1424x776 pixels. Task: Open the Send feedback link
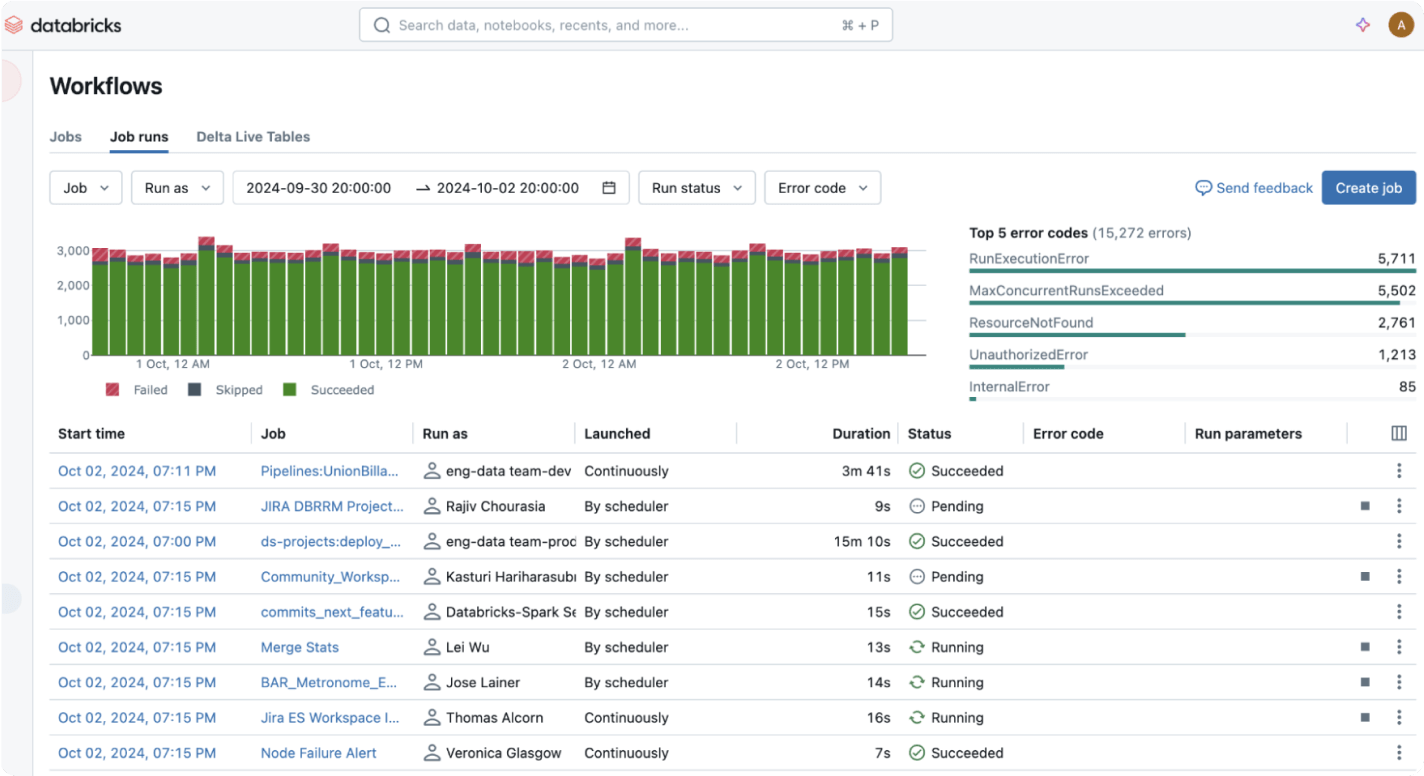tap(1254, 188)
